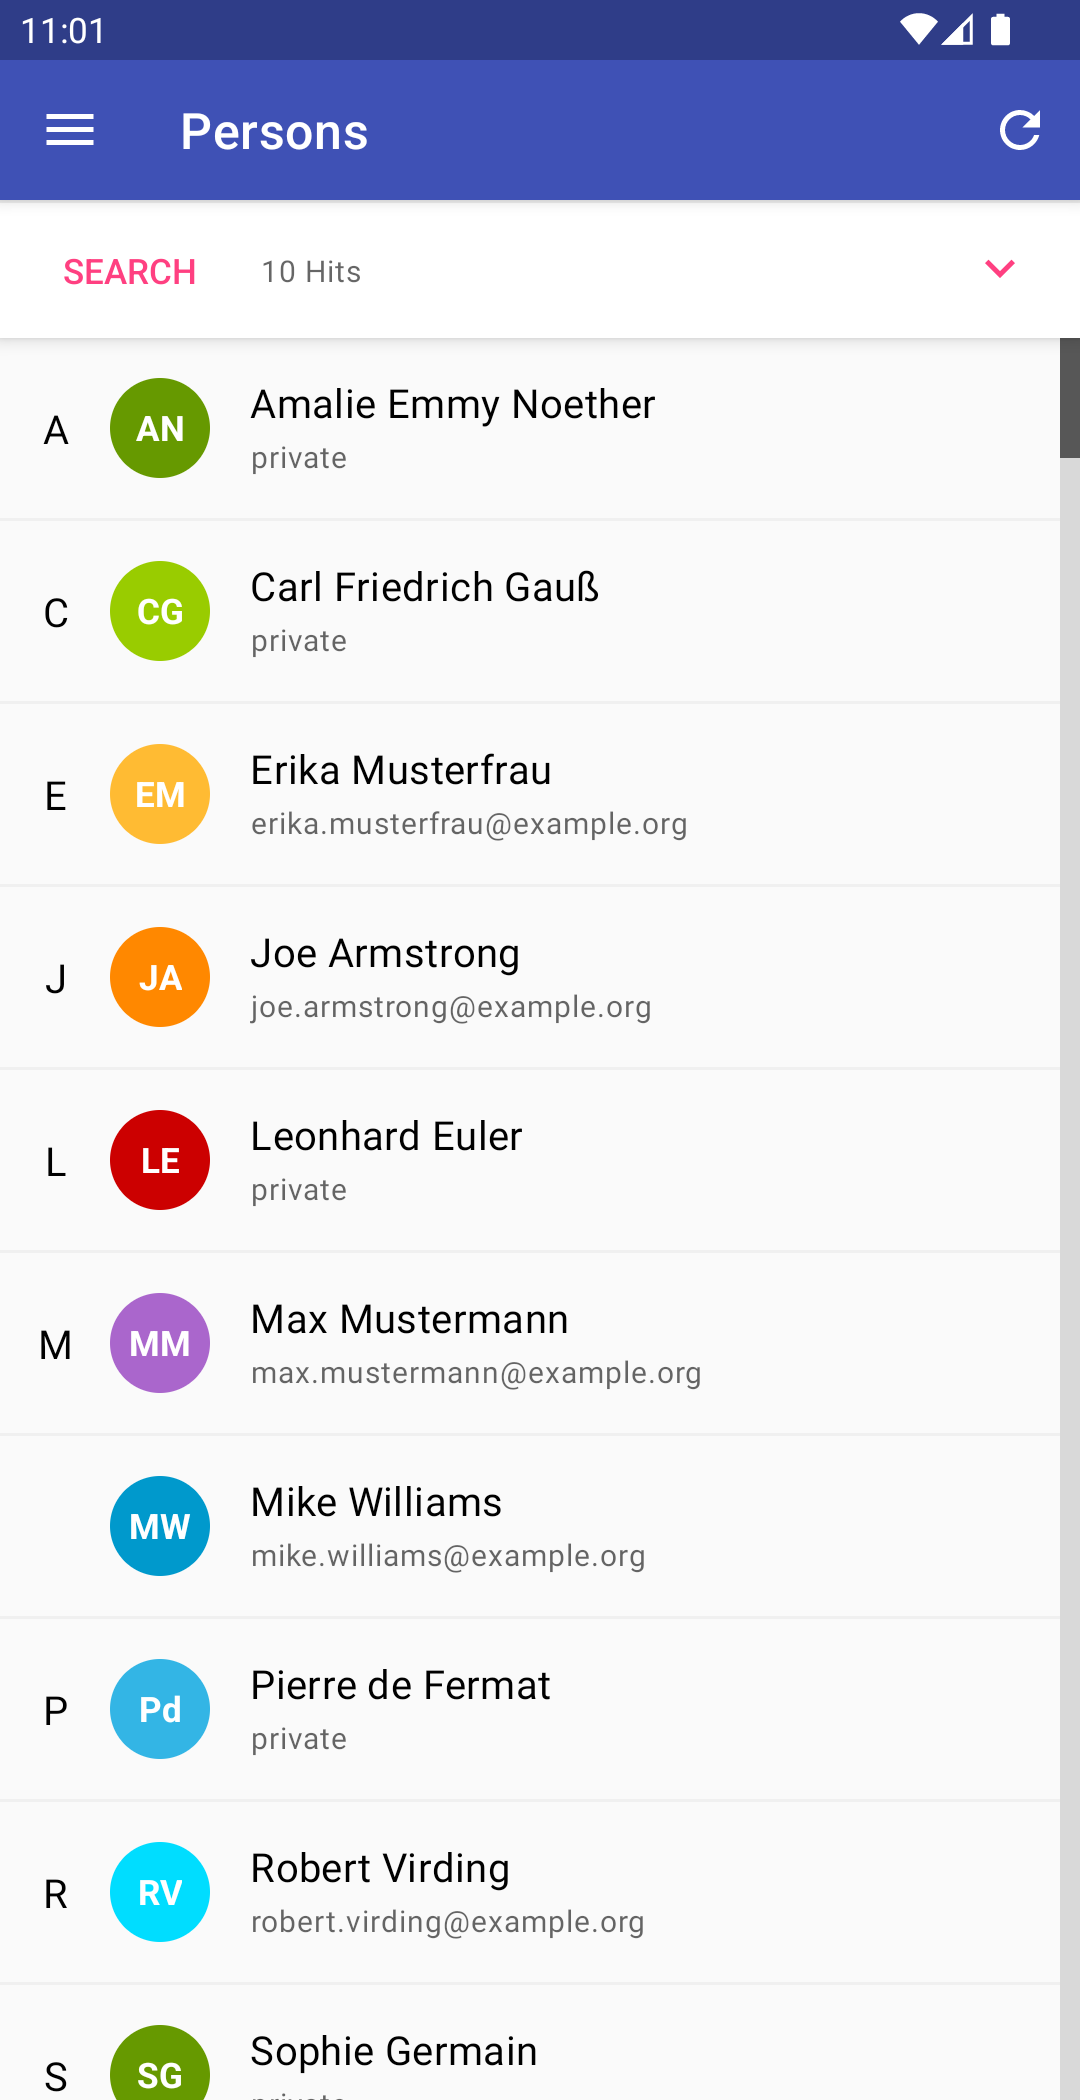Tap the Pd avatar for Pierre
Viewport: 1080px width, 2100px height.
[x=160, y=1709]
